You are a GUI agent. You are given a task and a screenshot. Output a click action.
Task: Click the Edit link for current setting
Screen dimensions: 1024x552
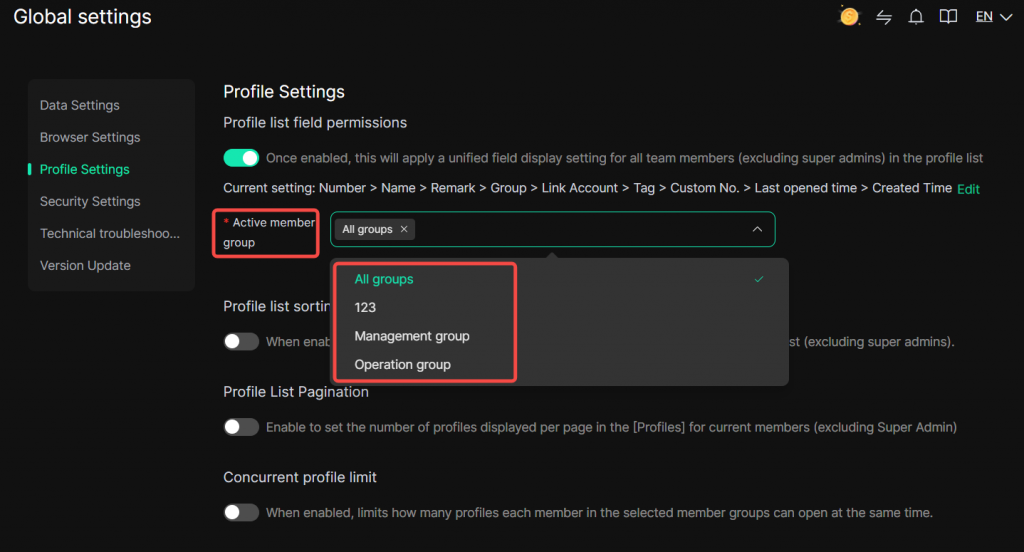click(968, 189)
